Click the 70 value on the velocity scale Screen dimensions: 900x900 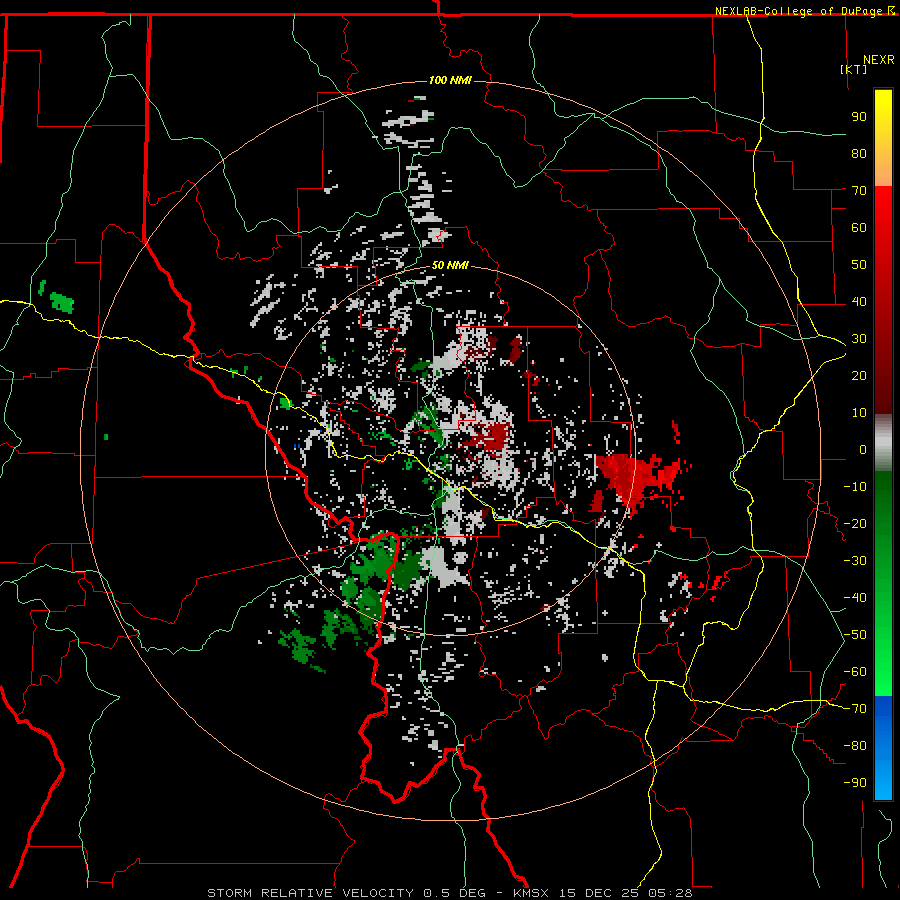tap(859, 191)
